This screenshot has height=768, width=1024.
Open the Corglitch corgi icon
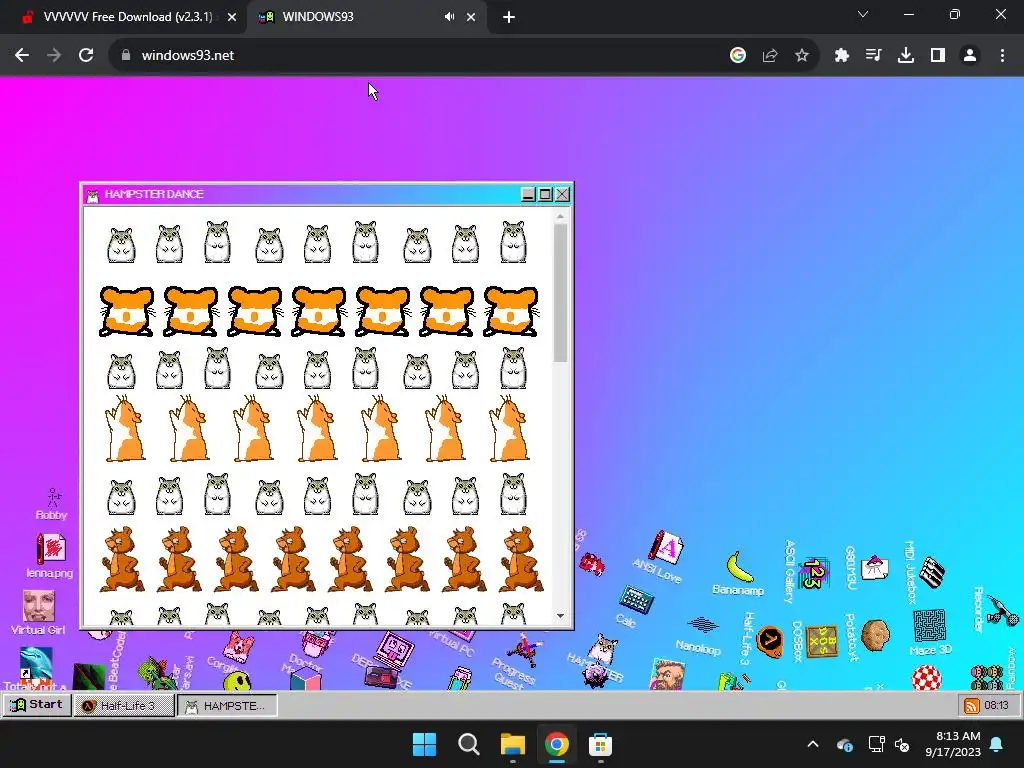point(238,645)
